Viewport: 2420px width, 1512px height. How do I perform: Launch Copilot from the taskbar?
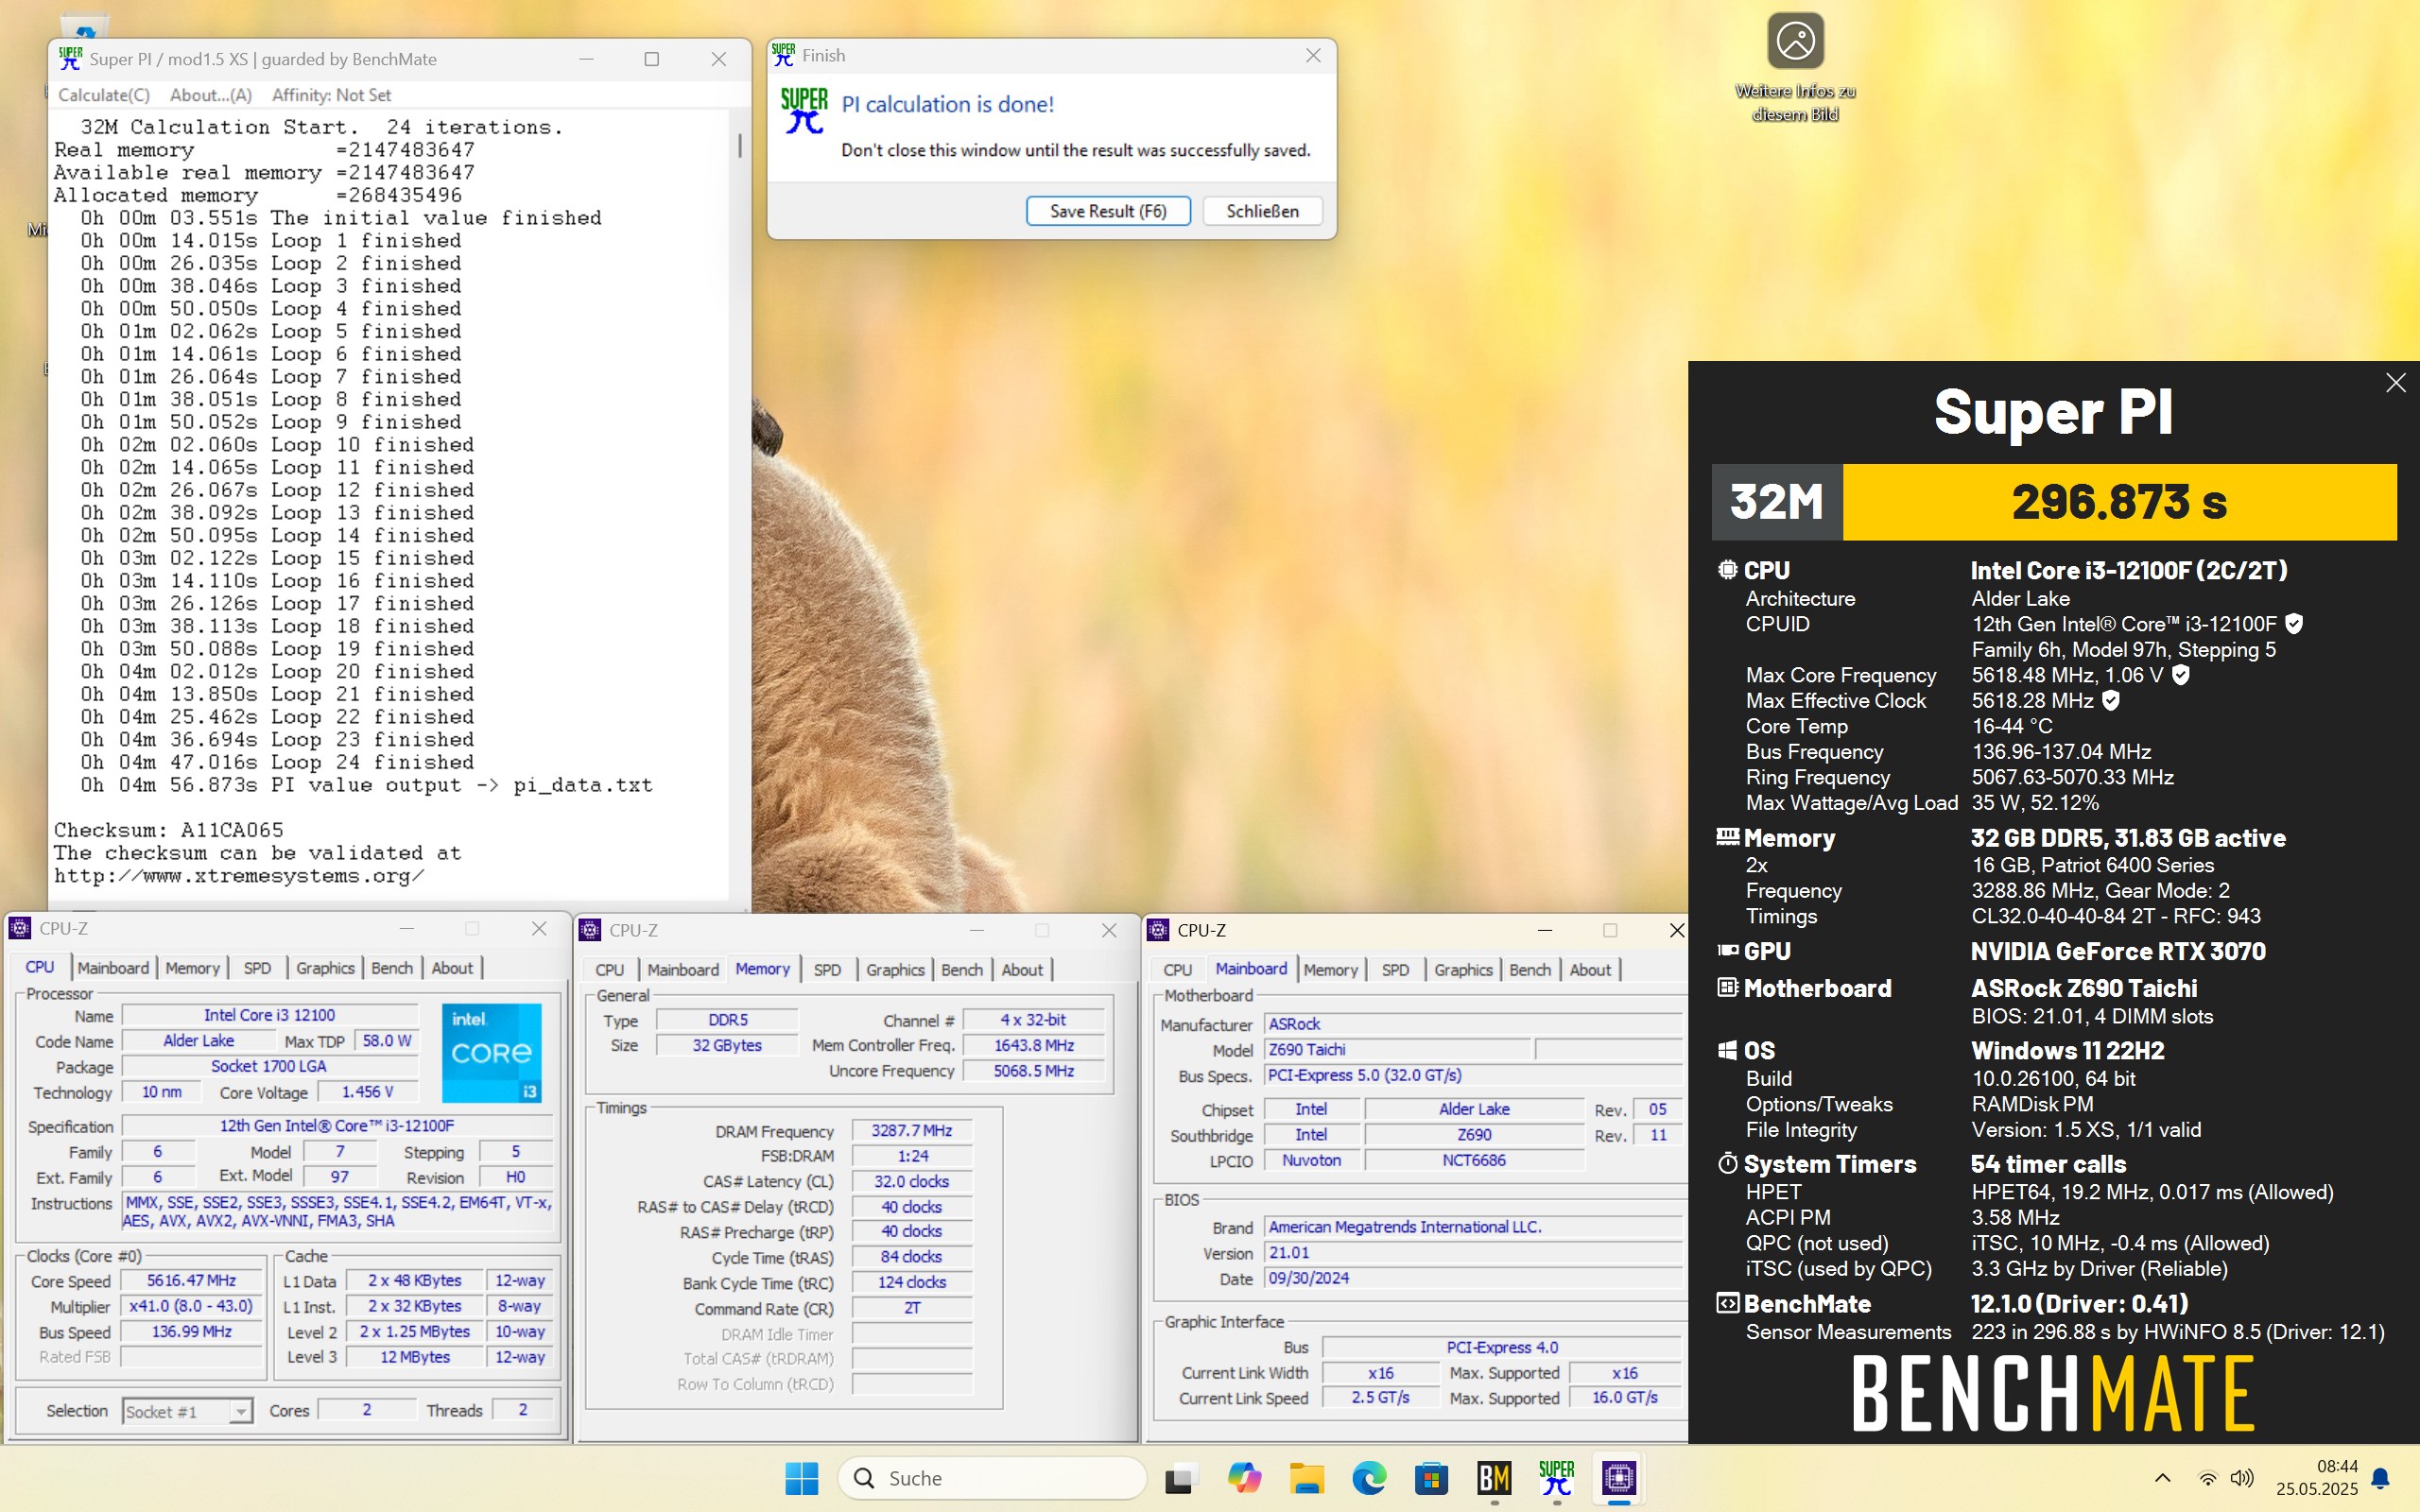coord(1244,1478)
